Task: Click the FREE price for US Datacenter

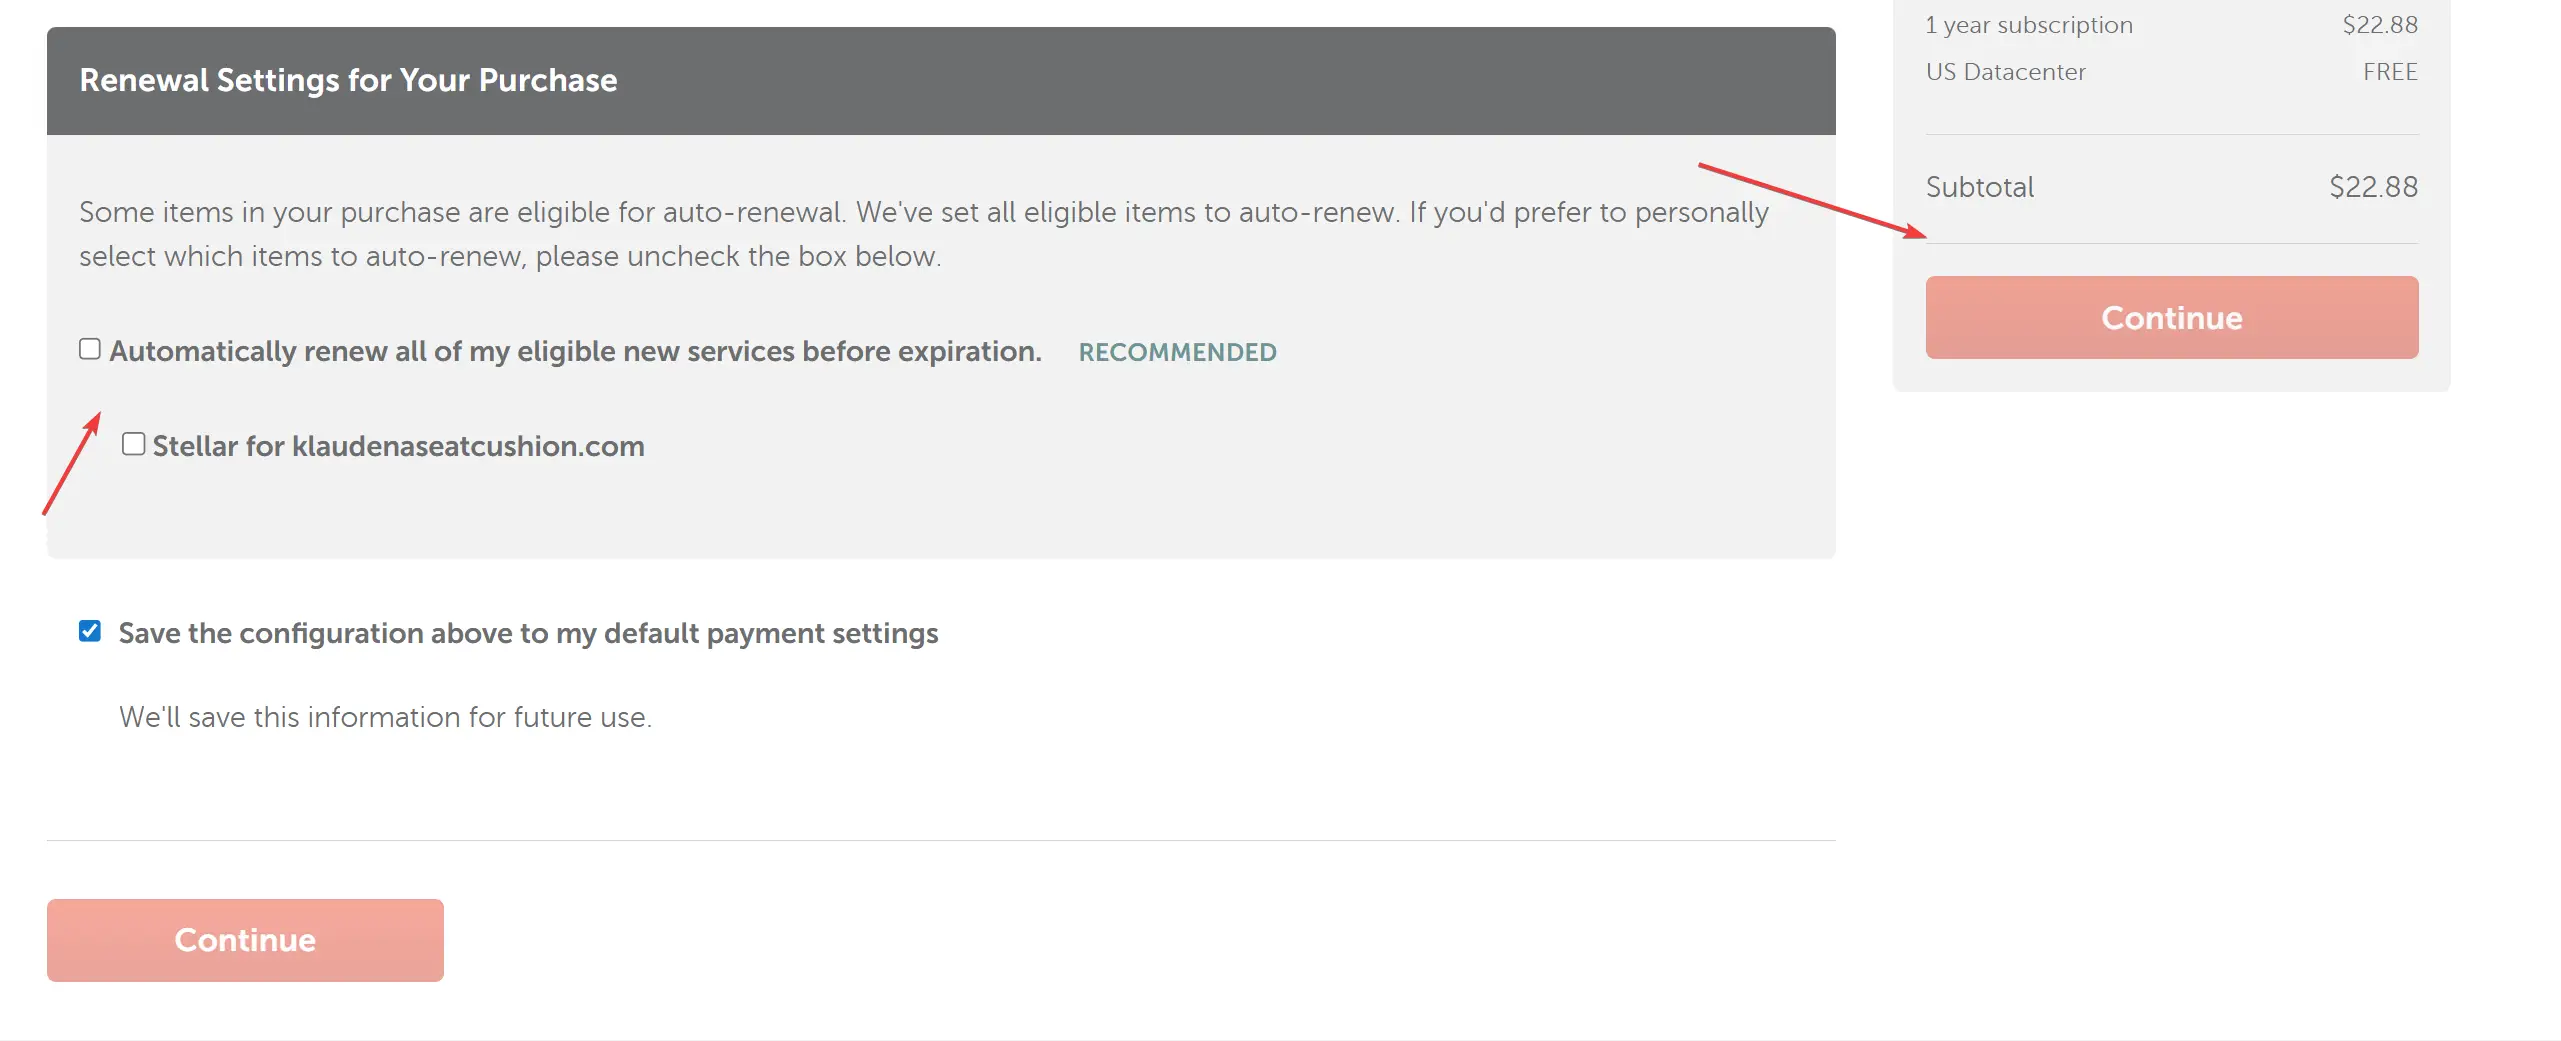Action: 2390,72
